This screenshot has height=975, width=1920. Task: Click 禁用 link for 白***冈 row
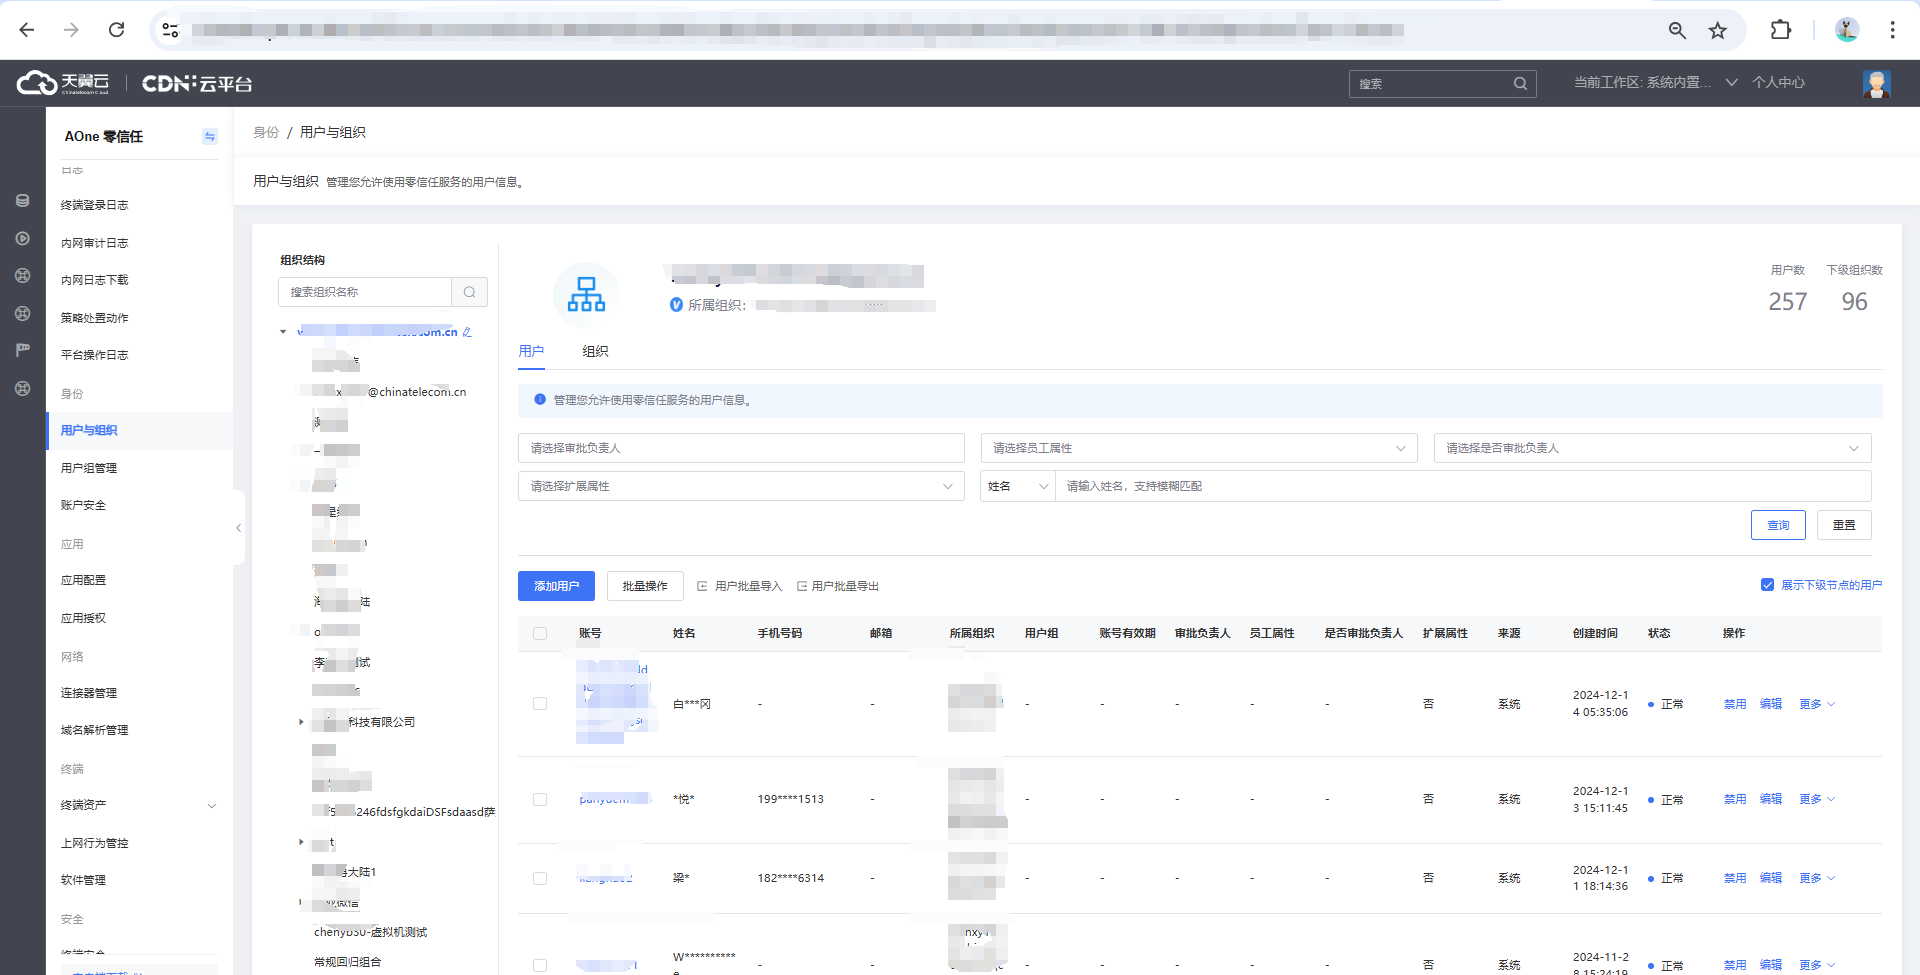pos(1735,704)
